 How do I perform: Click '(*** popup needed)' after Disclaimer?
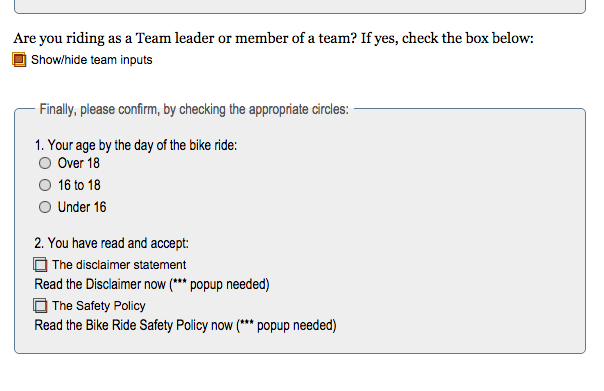[x=219, y=284]
